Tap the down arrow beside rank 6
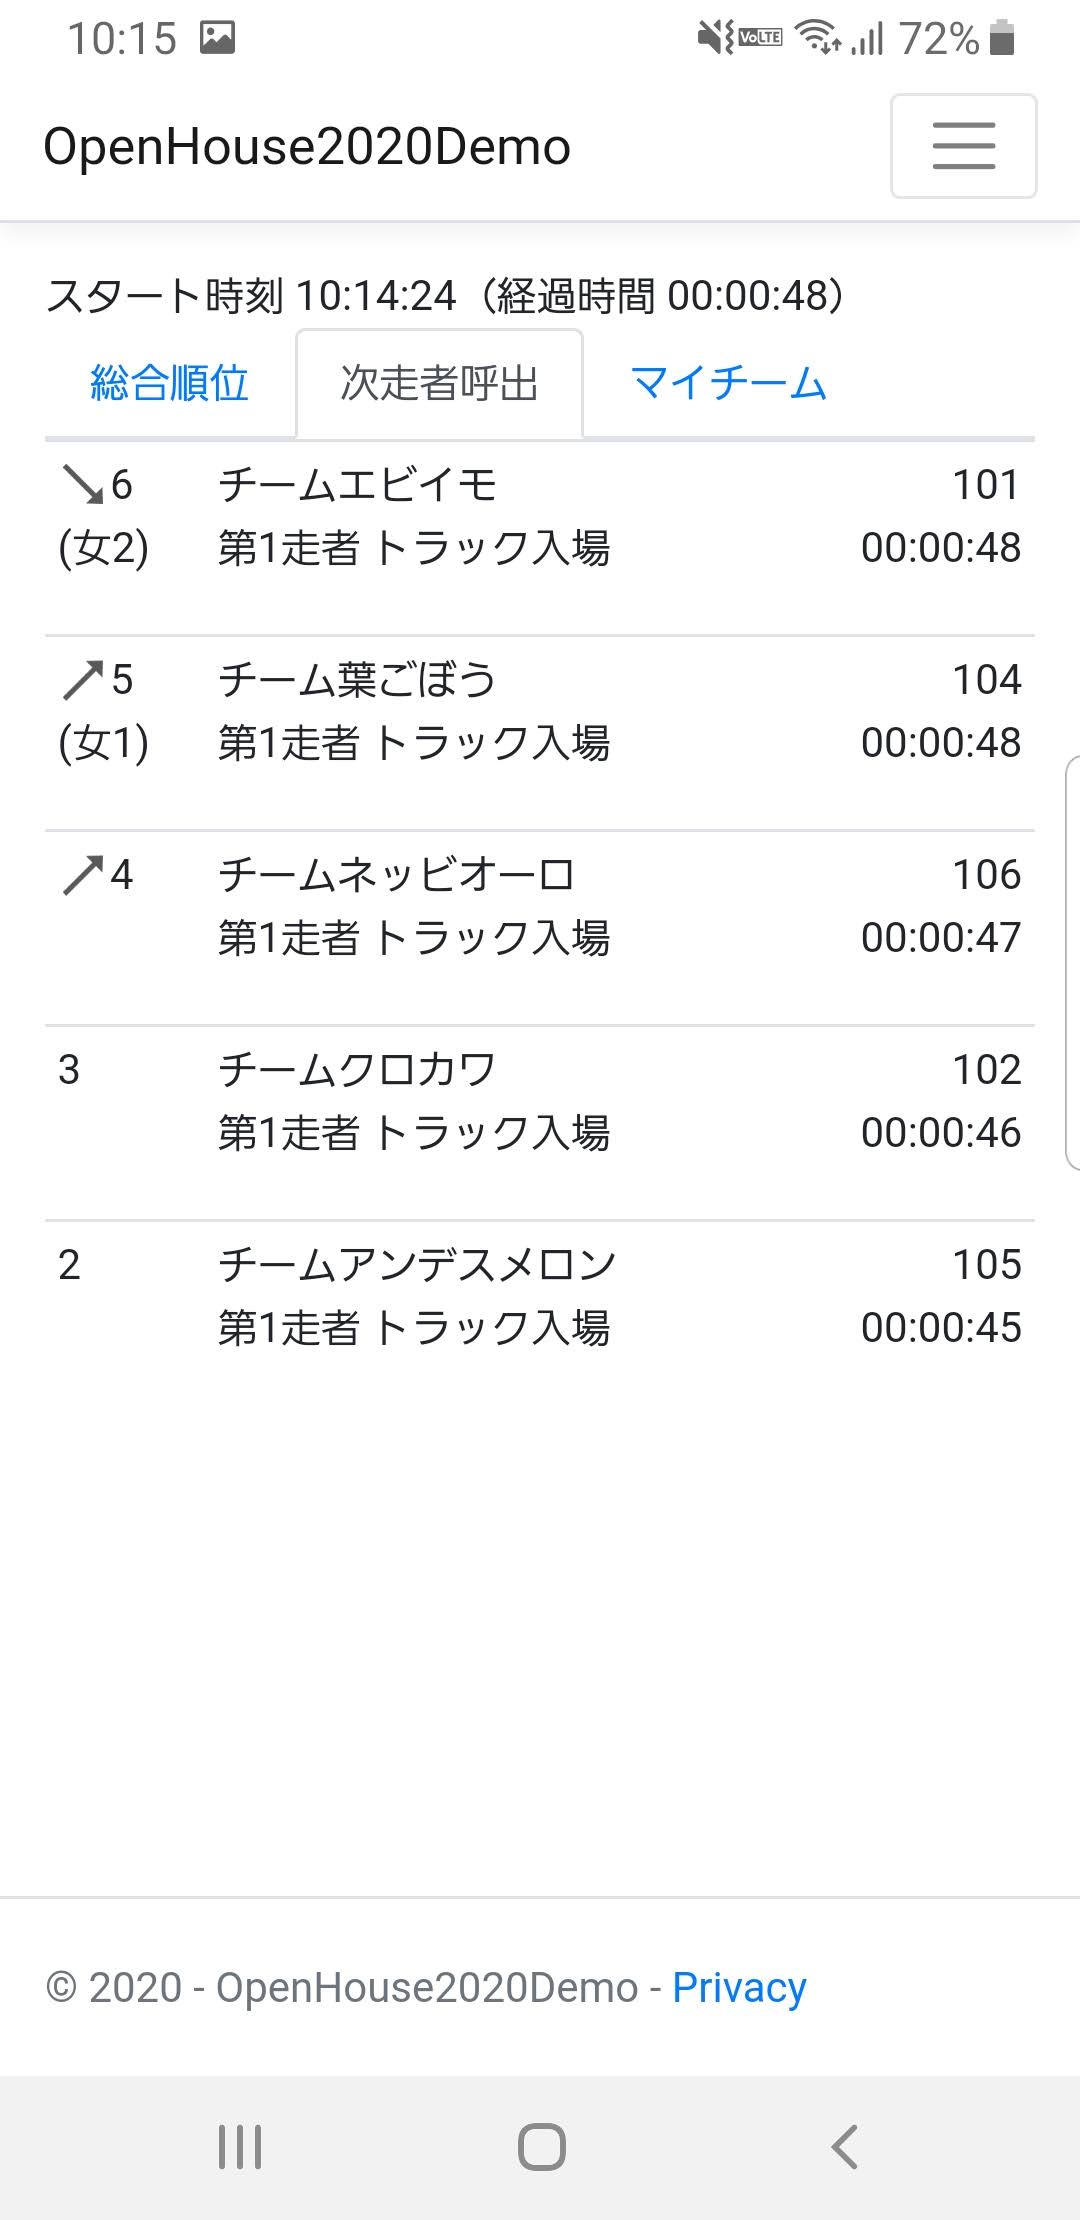The height and width of the screenshot is (2220, 1080). [x=82, y=485]
